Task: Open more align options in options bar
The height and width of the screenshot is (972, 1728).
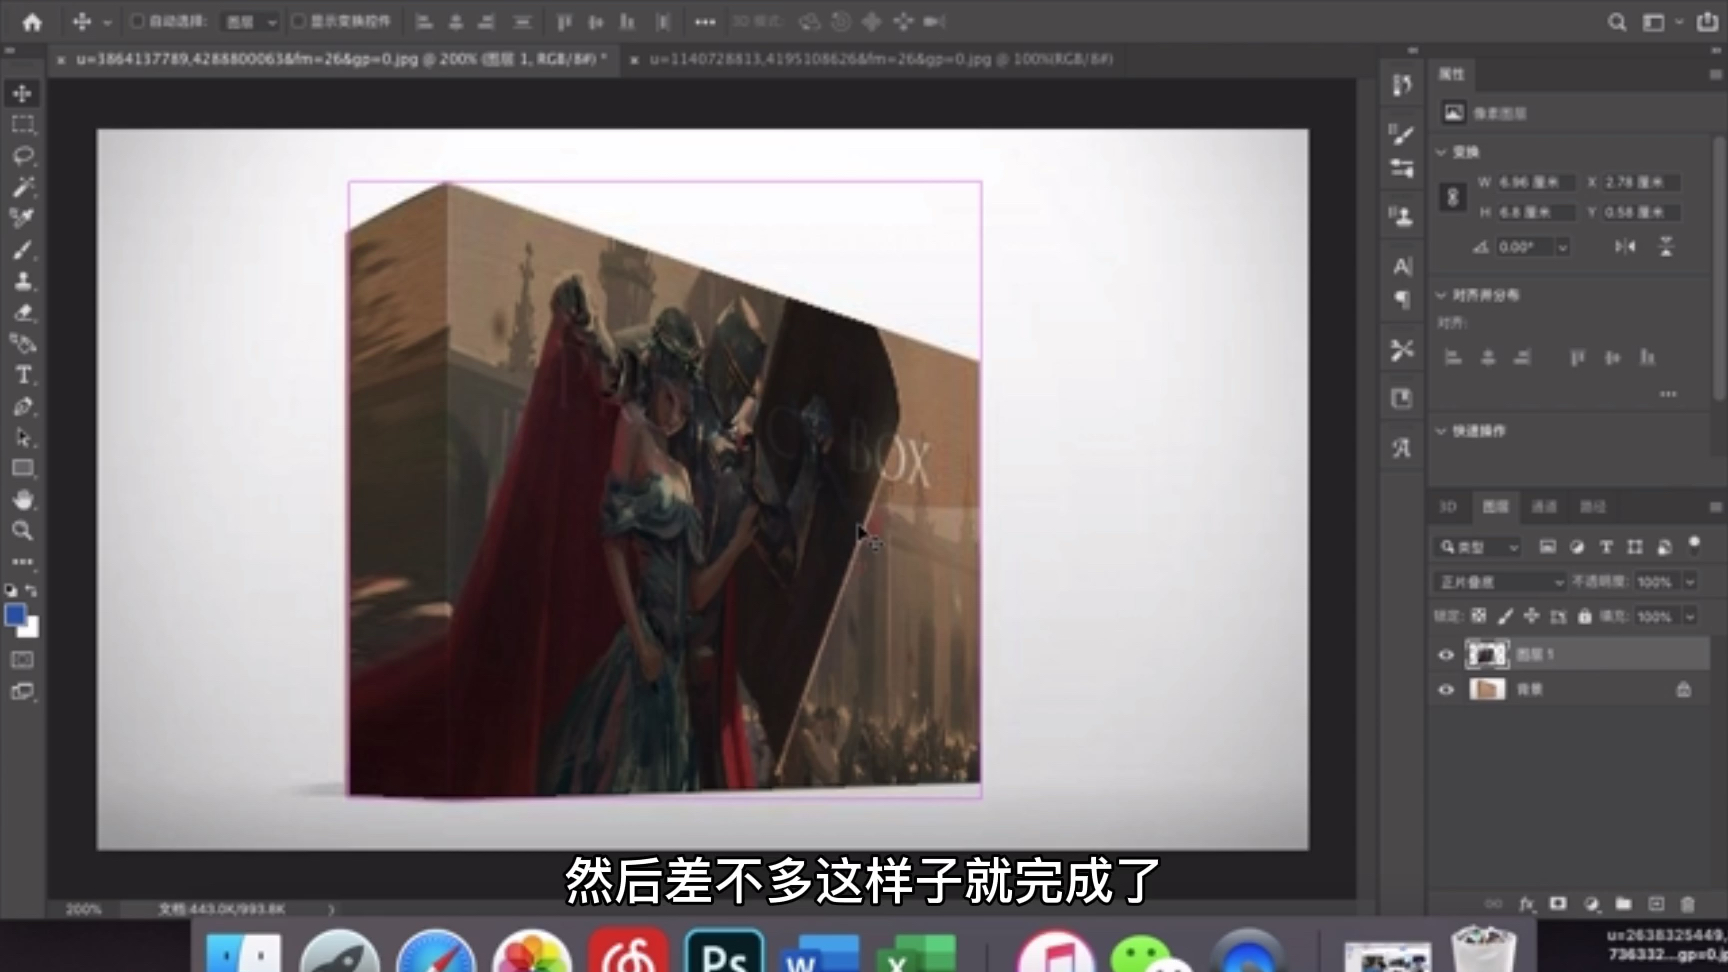Action: [x=705, y=22]
